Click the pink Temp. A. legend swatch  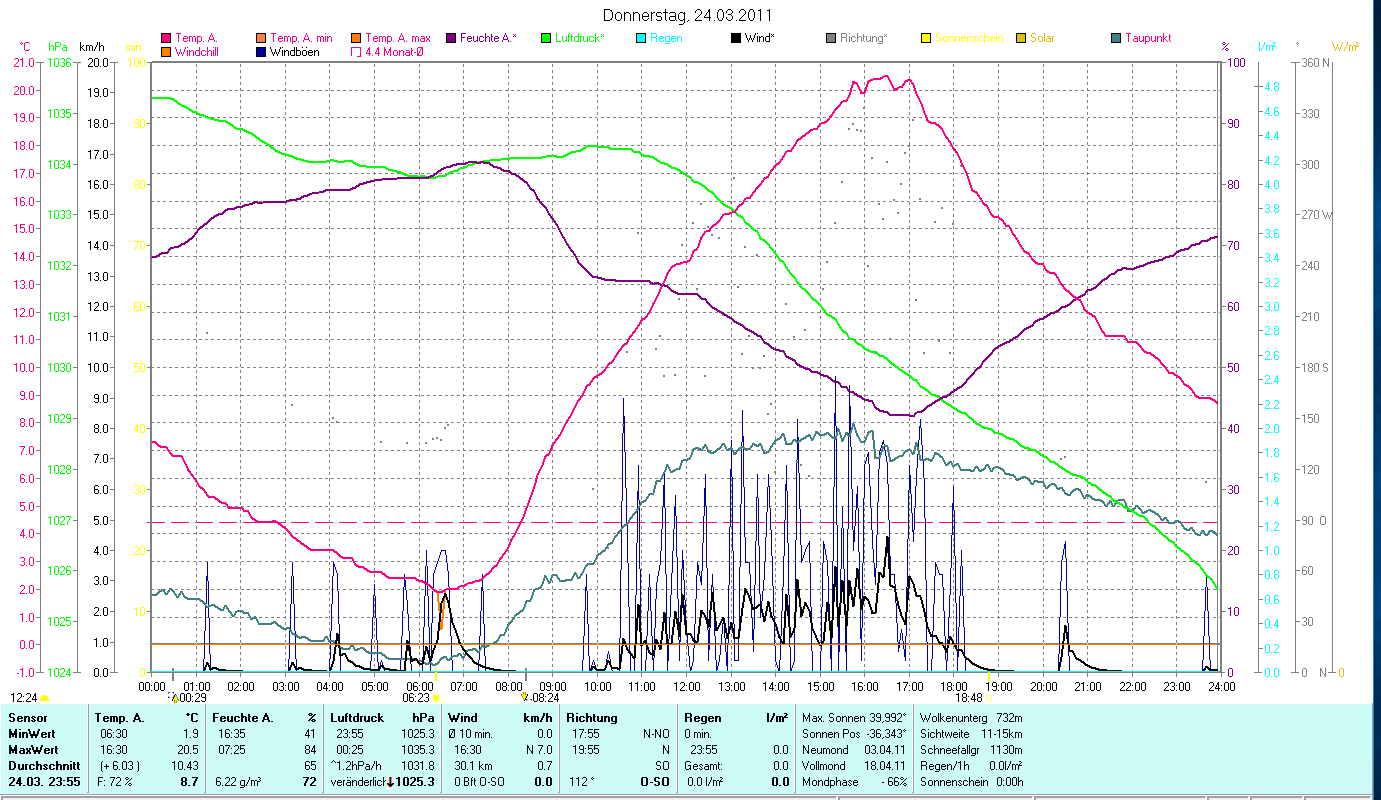pyautogui.click(x=166, y=38)
